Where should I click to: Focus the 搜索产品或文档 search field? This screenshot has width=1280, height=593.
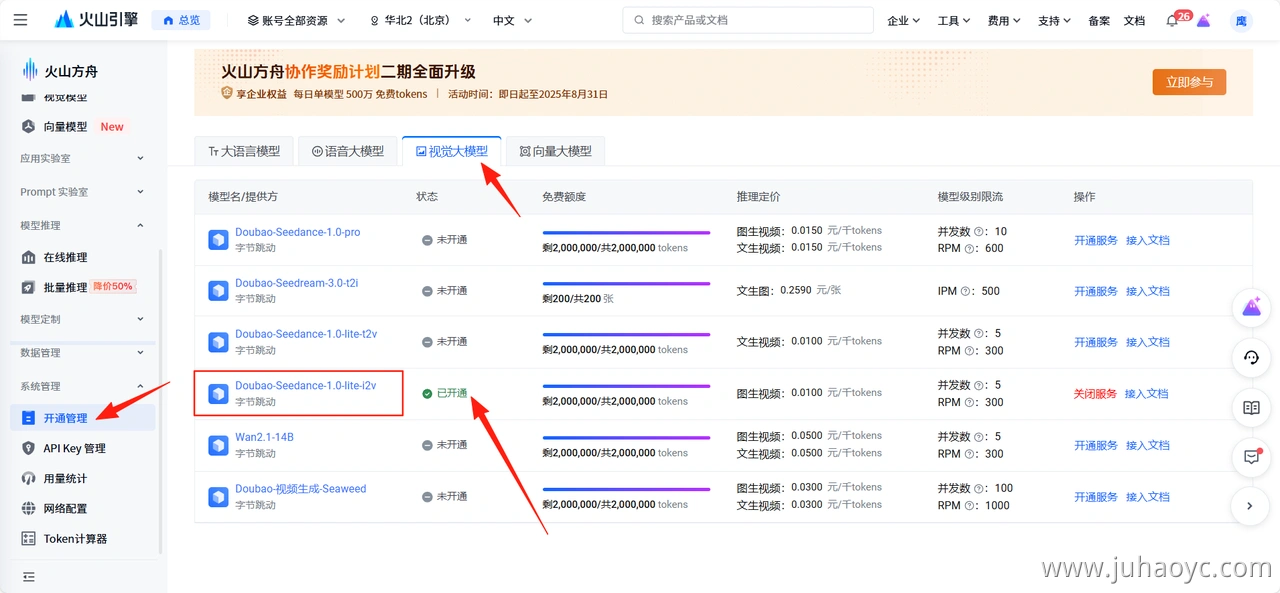click(747, 20)
